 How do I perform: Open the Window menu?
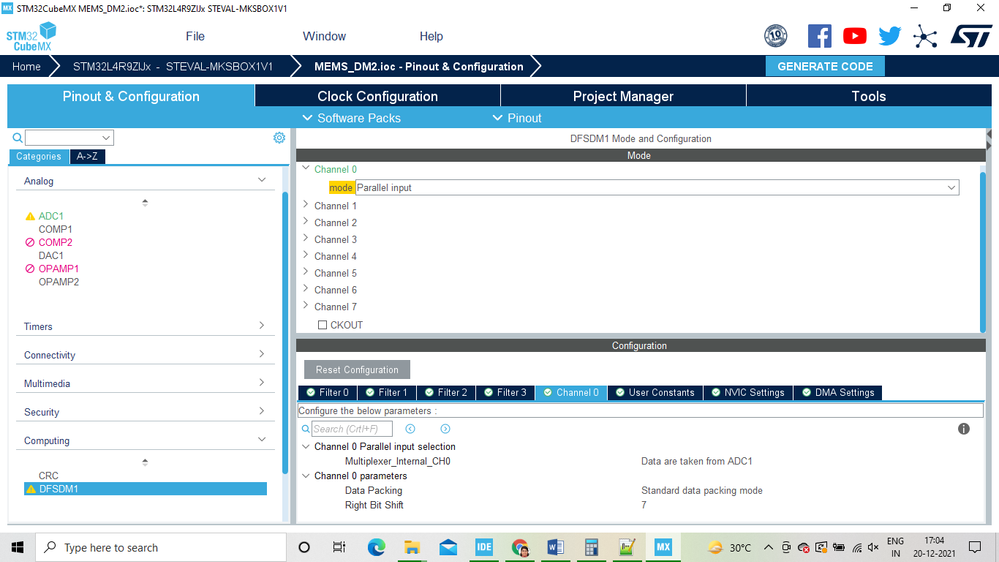[324, 36]
